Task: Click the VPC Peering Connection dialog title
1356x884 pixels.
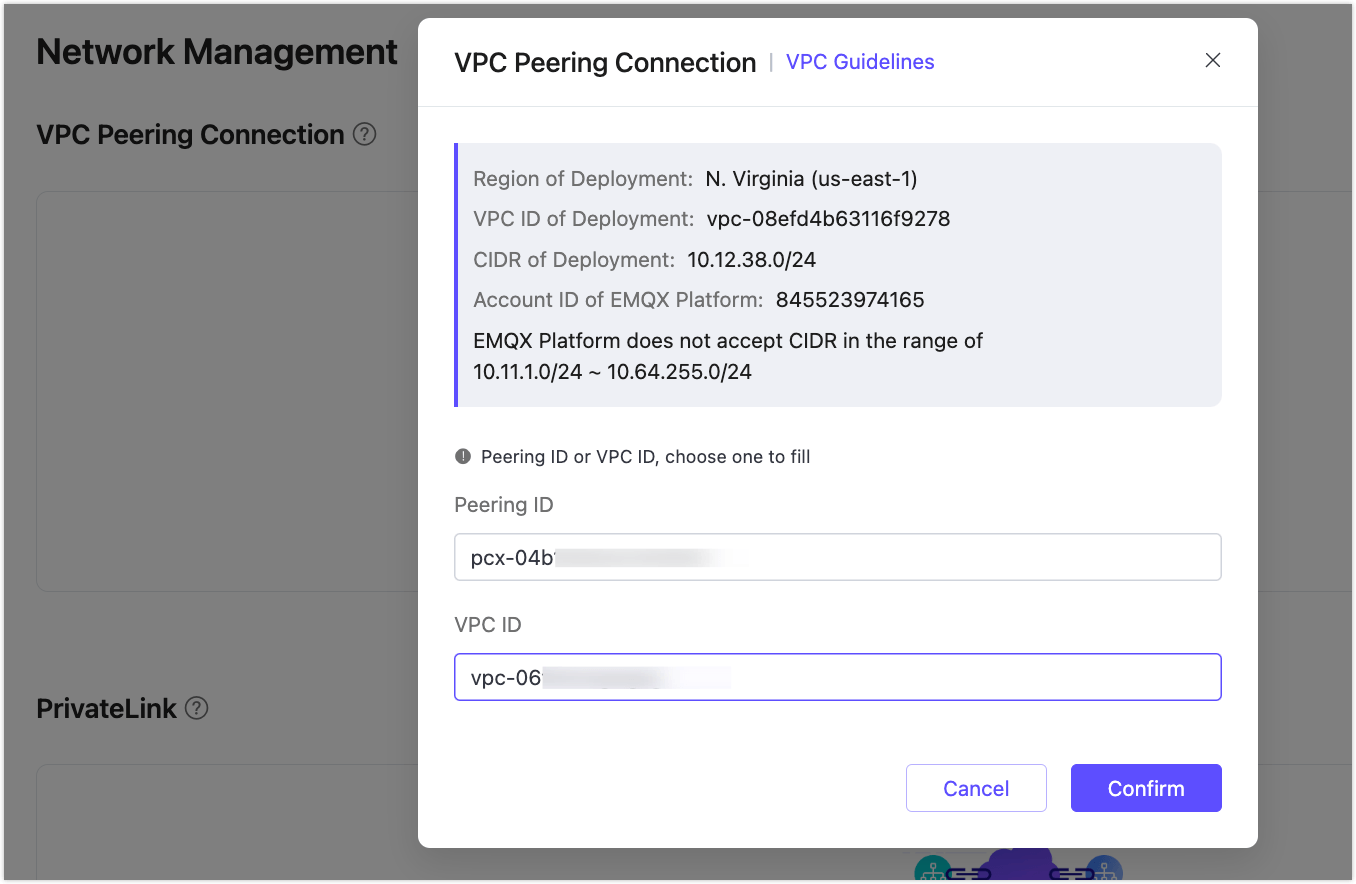Action: 604,62
